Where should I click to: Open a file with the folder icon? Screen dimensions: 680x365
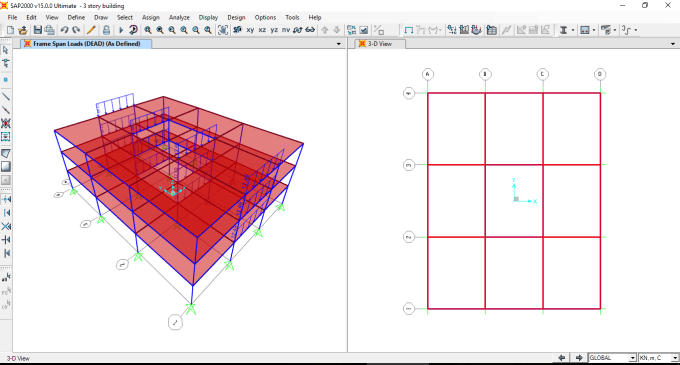[23, 30]
